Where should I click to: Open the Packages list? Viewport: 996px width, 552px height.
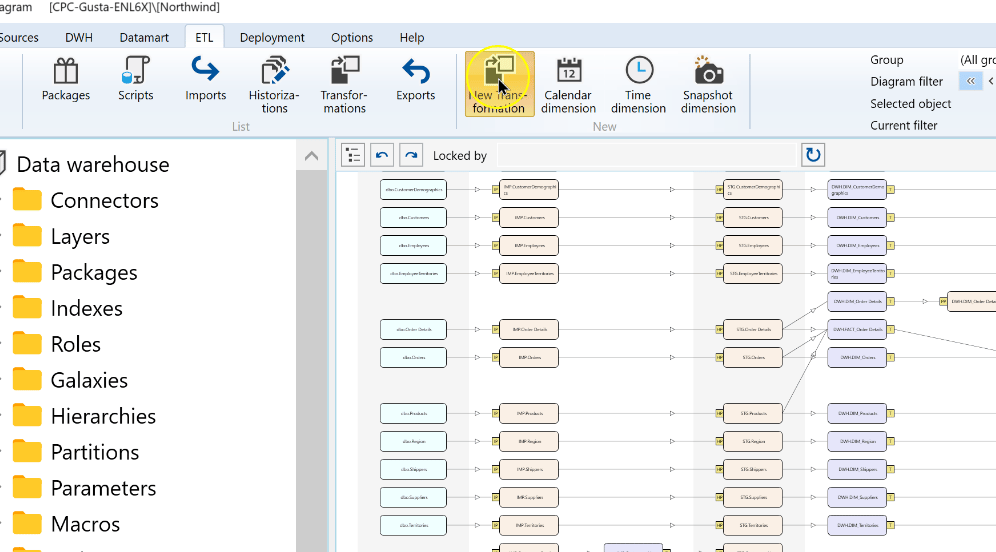65,79
